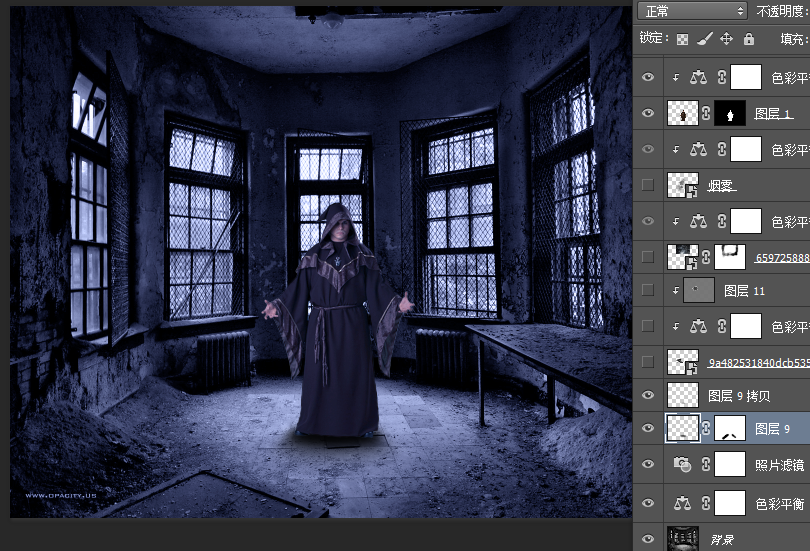Click the mask link icon on 图层 9

coord(707,429)
